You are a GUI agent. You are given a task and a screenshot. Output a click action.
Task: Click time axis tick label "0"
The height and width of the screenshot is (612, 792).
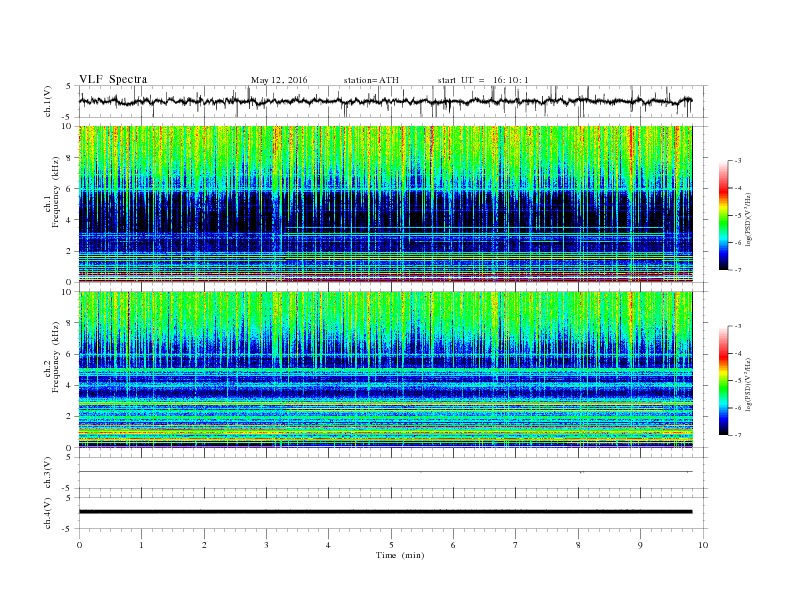tap(79, 545)
